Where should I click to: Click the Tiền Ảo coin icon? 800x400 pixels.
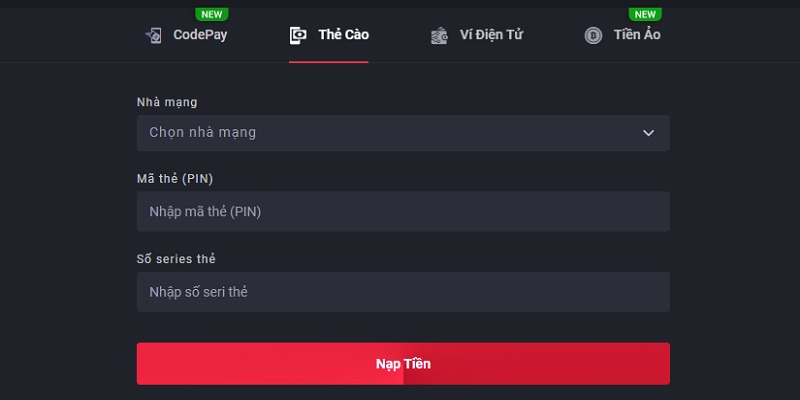(x=593, y=35)
